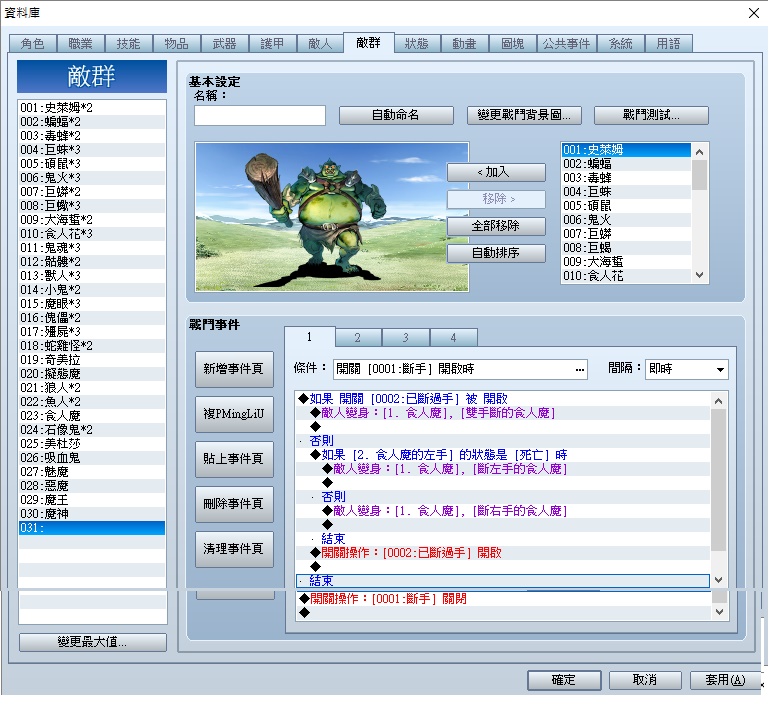Select troop 023:食人魔
The height and width of the screenshot is (720, 770).
coord(92,416)
